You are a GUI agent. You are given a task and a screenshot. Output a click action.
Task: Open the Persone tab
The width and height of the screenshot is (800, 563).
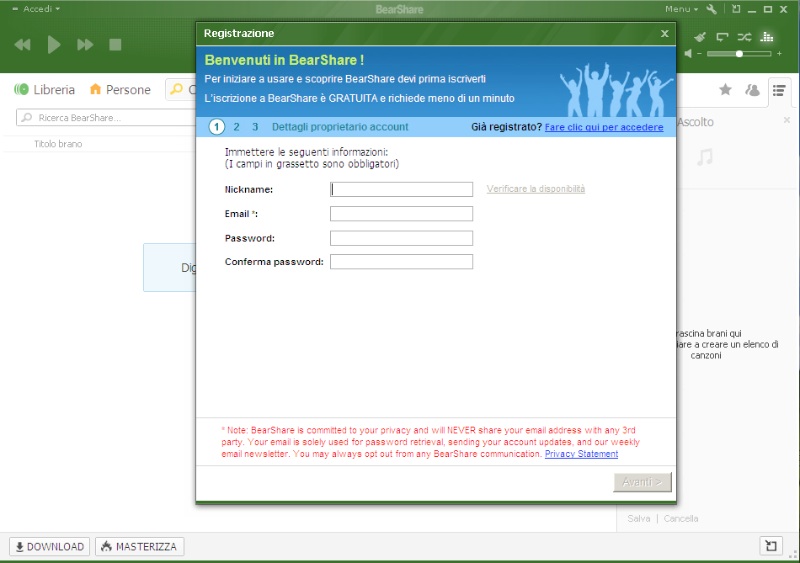tap(120, 90)
